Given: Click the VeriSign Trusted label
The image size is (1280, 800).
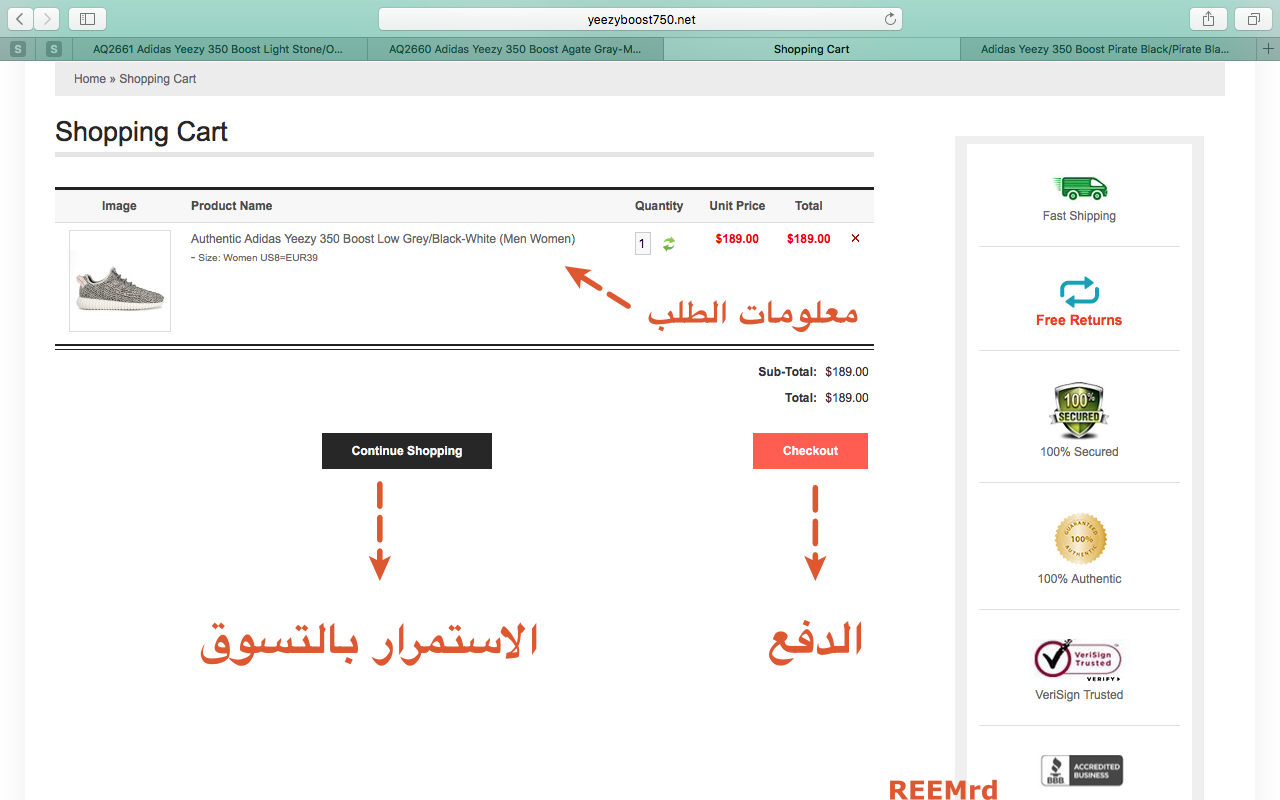Looking at the screenshot, I should pos(1079,695).
